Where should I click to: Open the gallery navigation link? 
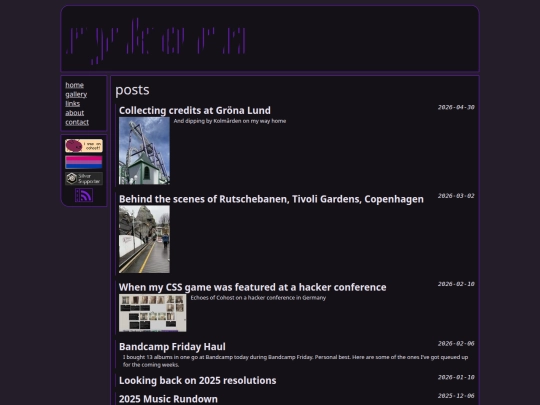pyautogui.click(x=76, y=94)
